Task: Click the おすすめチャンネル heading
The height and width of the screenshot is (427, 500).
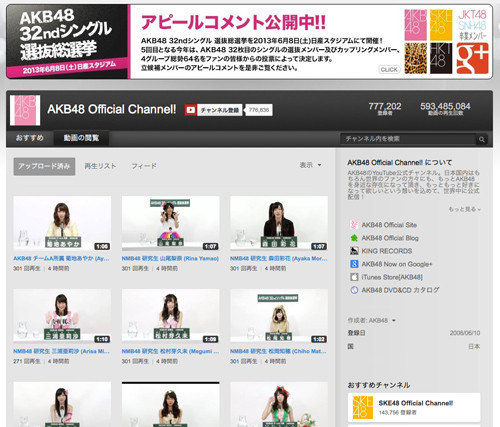Action: coord(379,385)
